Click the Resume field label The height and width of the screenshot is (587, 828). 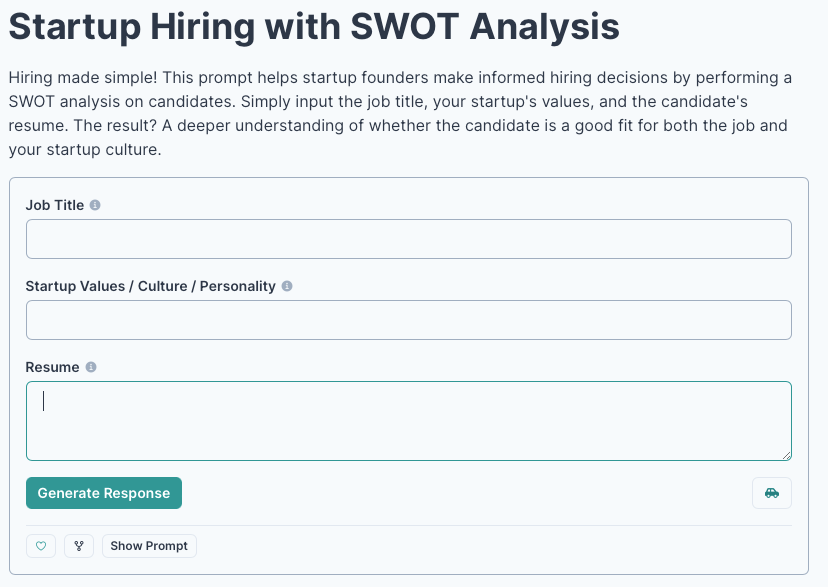[52, 367]
